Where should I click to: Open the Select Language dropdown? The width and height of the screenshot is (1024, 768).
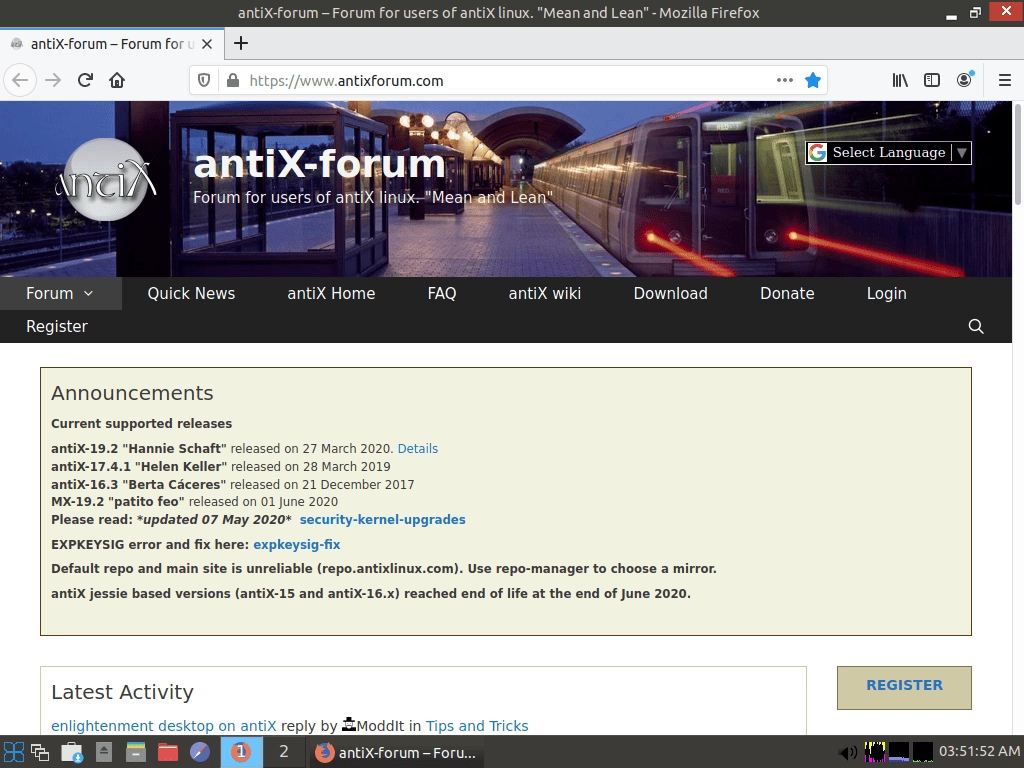point(888,153)
